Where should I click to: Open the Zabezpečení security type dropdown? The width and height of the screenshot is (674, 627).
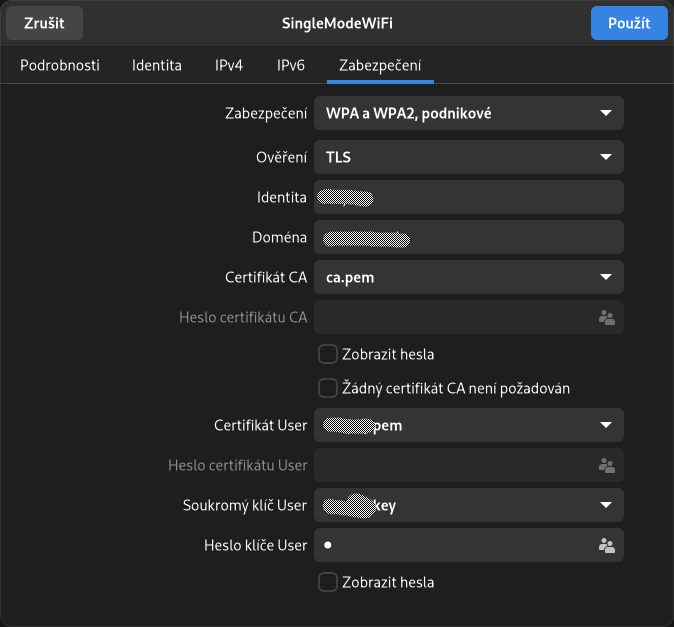(x=468, y=113)
